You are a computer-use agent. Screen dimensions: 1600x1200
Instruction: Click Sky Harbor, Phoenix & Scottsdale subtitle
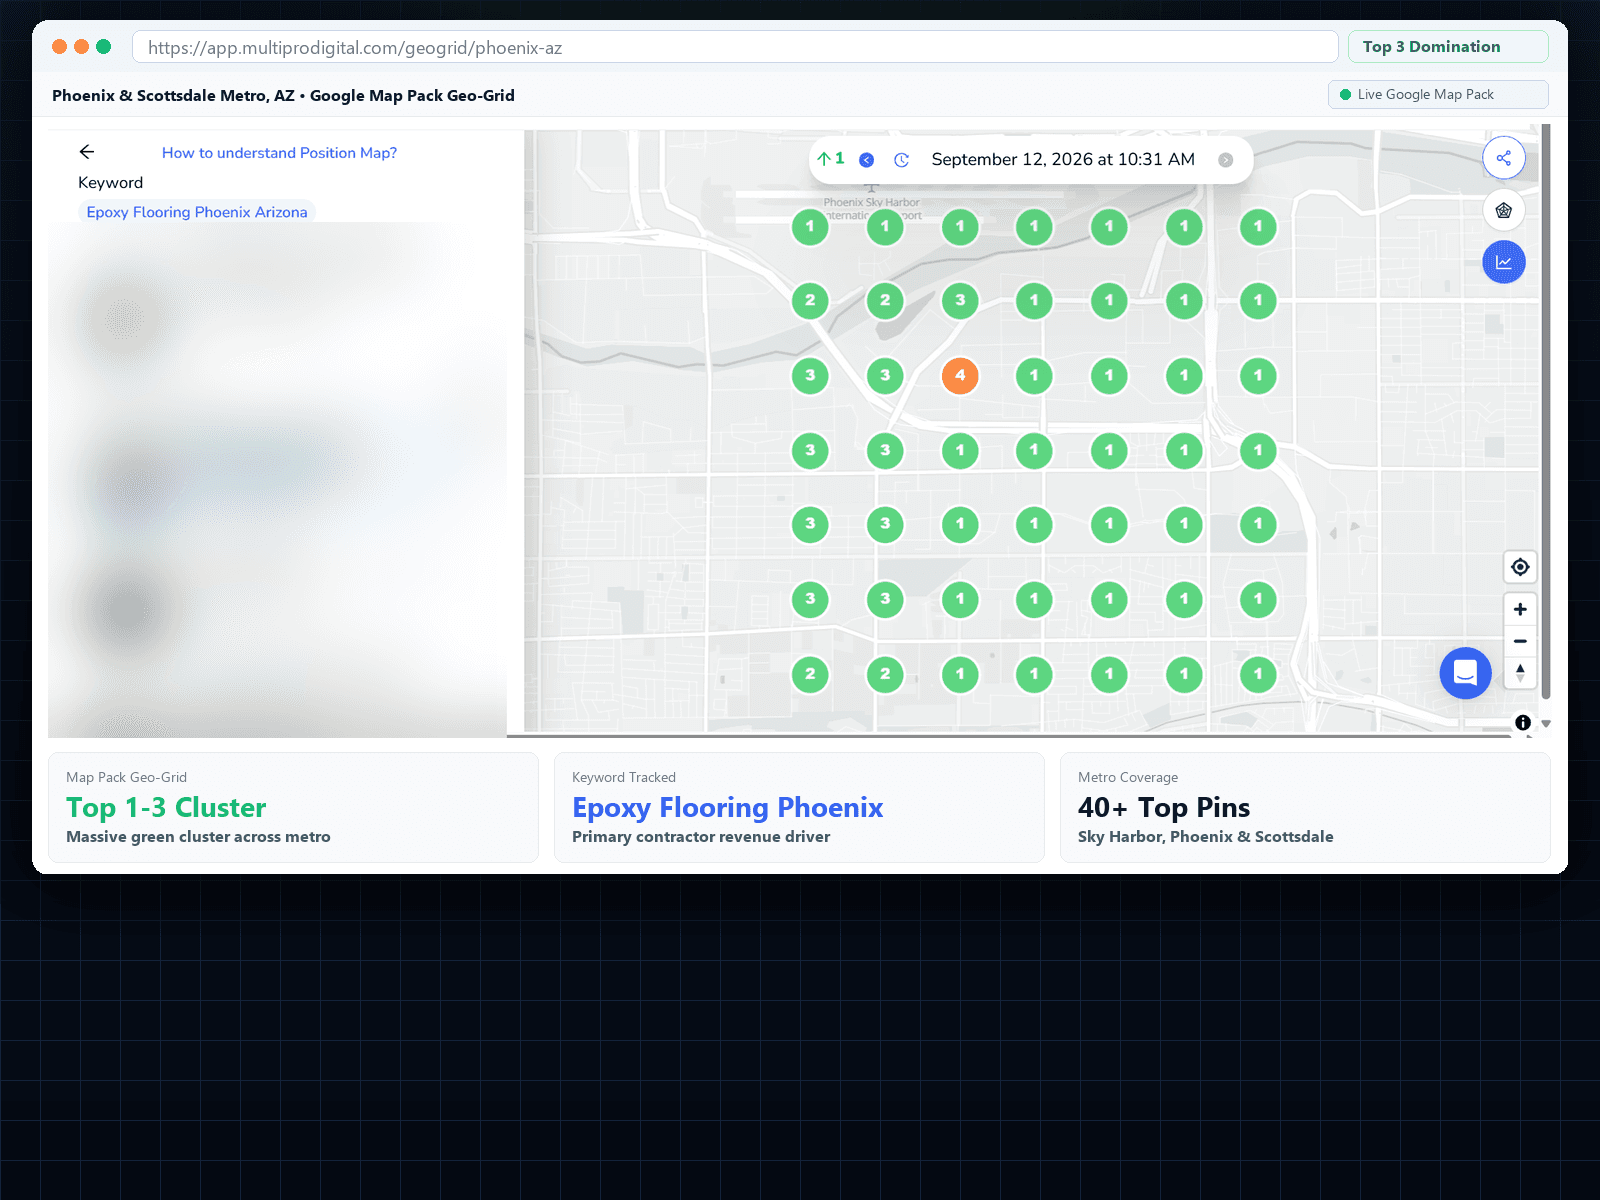1205,837
